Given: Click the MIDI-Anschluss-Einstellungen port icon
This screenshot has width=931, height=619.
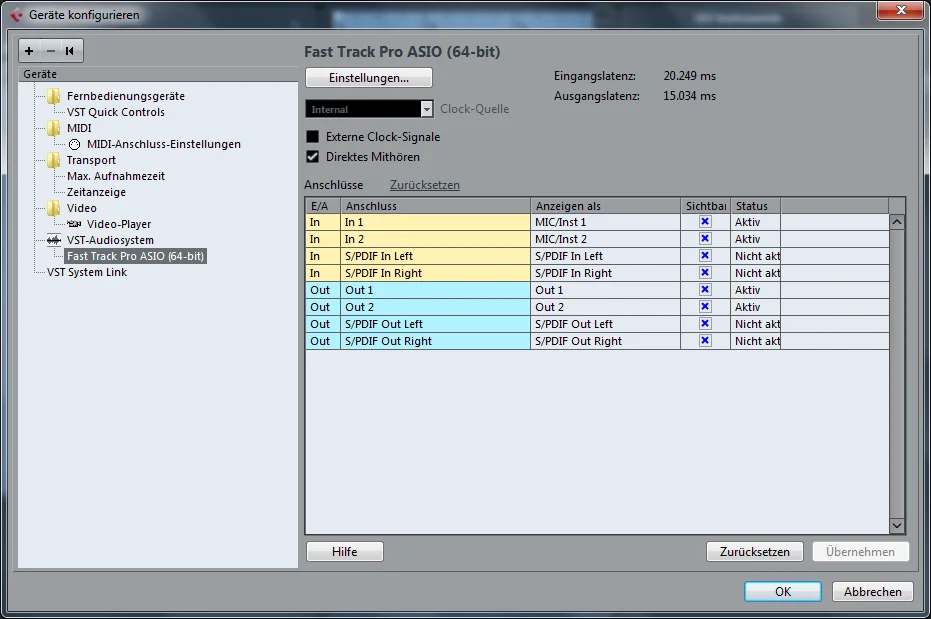Looking at the screenshot, I should coord(74,144).
